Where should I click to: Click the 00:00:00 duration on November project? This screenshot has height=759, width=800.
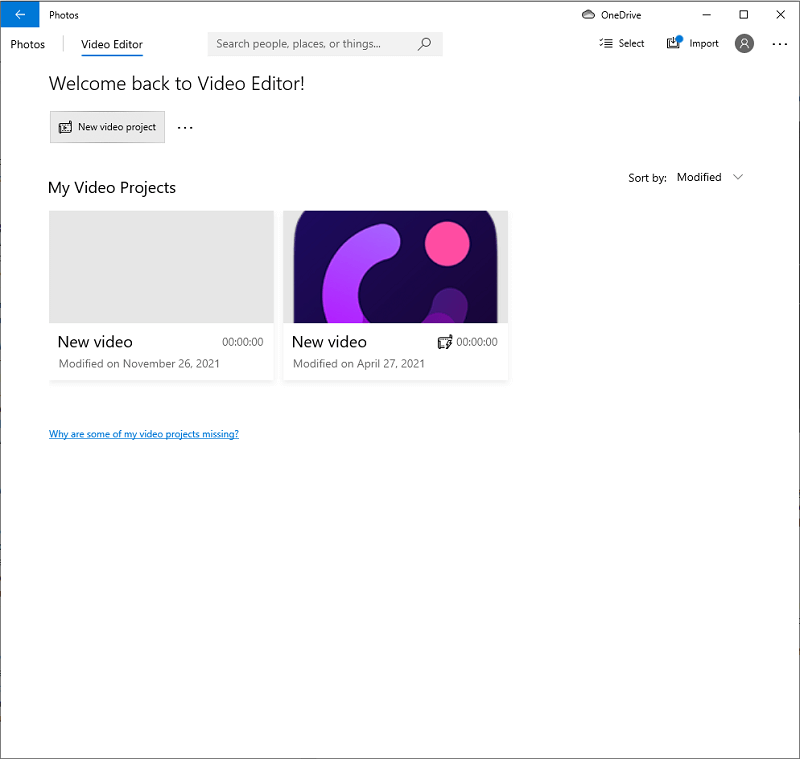tap(243, 342)
